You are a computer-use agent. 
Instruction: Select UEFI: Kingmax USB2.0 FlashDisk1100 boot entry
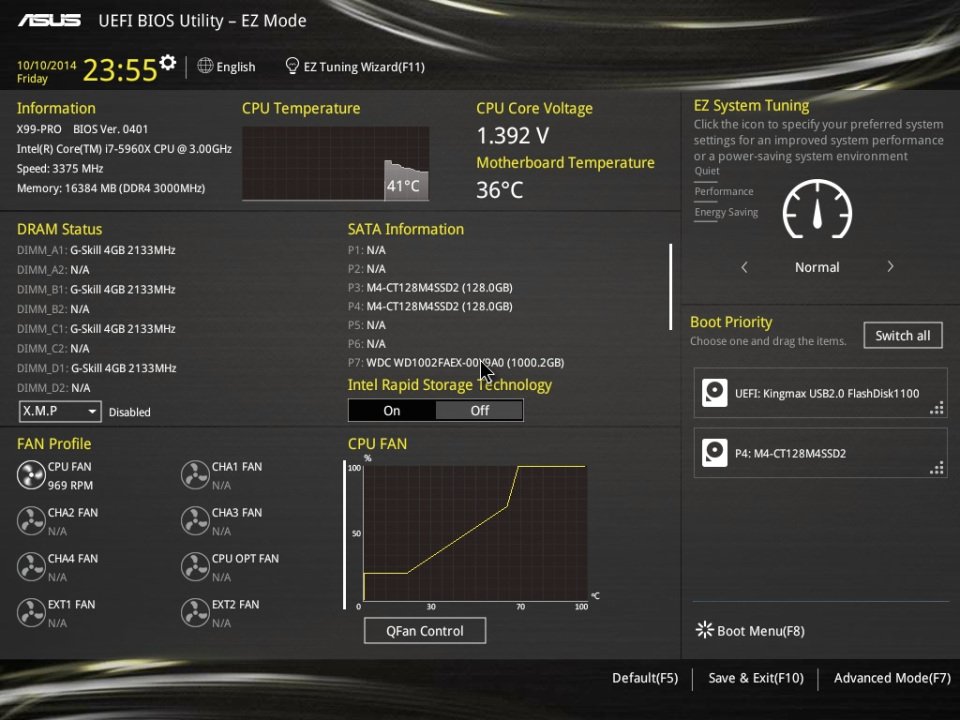click(x=820, y=393)
